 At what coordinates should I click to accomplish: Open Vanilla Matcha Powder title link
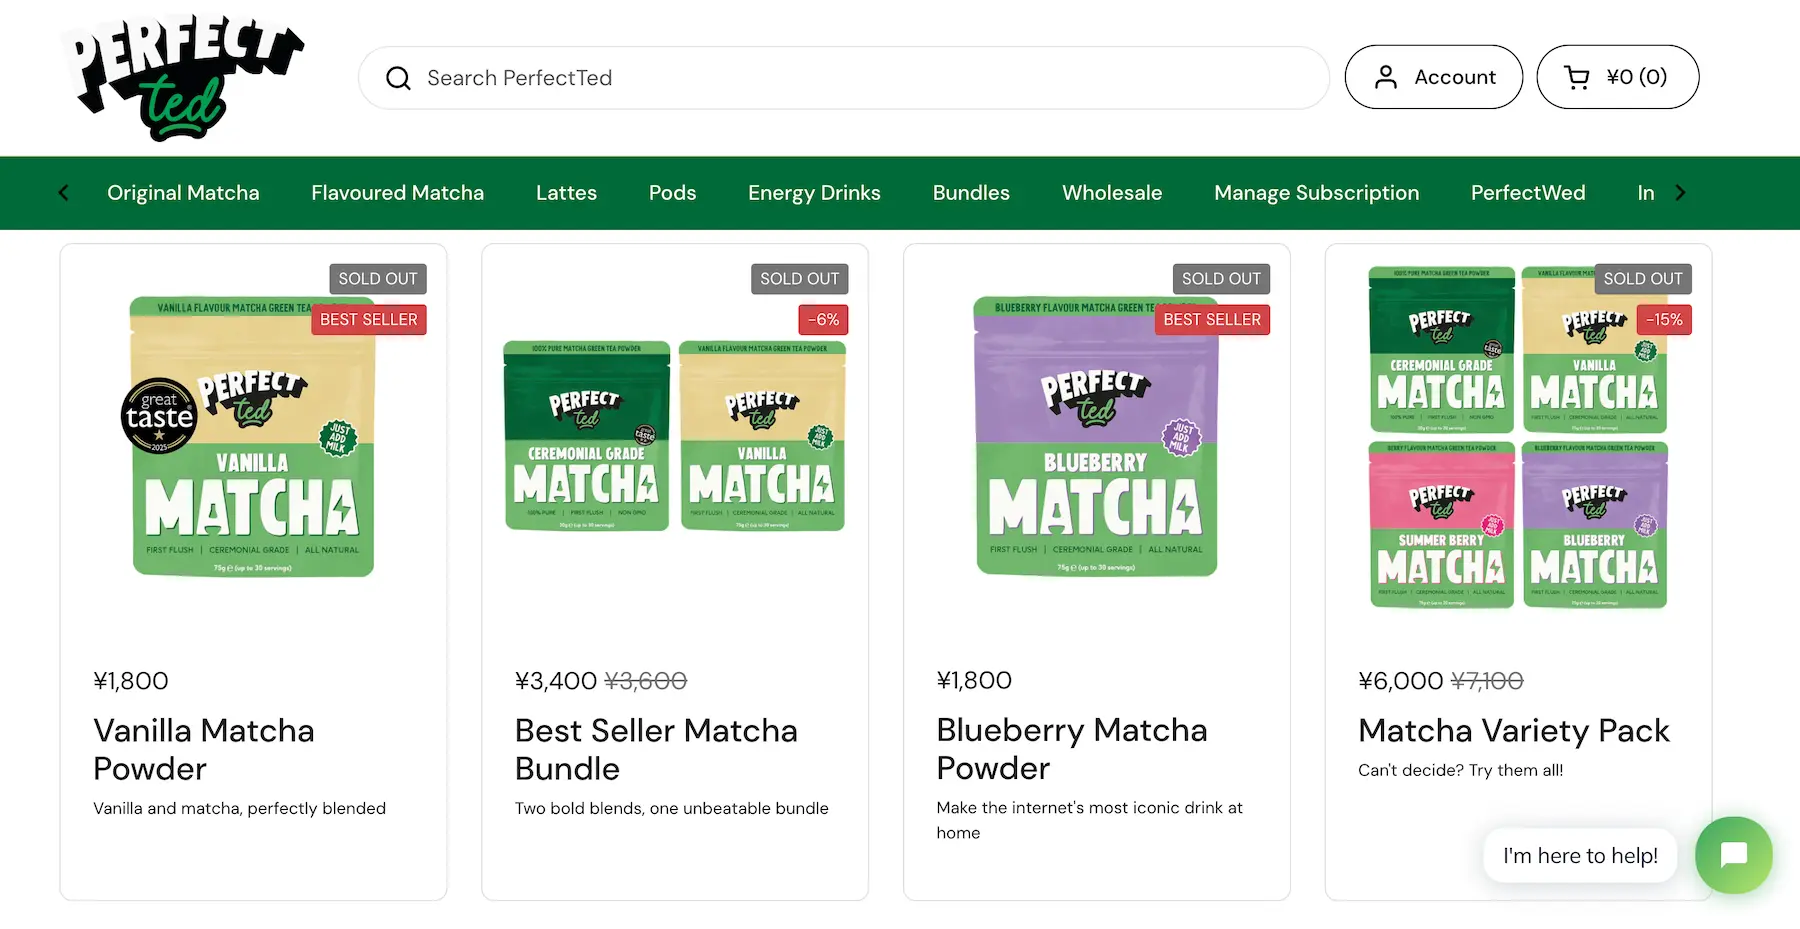coord(204,749)
